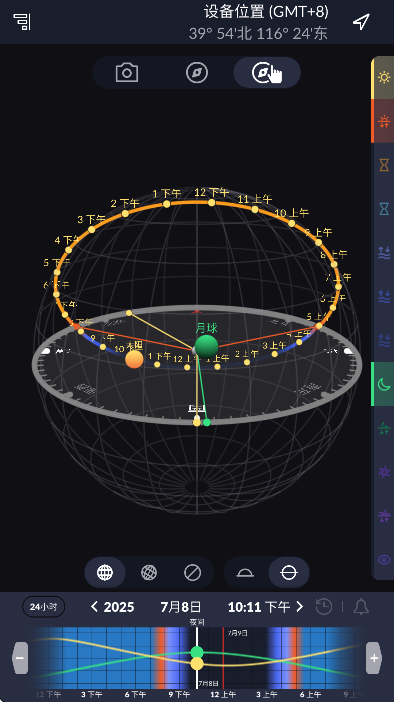This screenshot has width=394, height=702.
Task: Zoom in timeline with plus button
Action: 374,658
